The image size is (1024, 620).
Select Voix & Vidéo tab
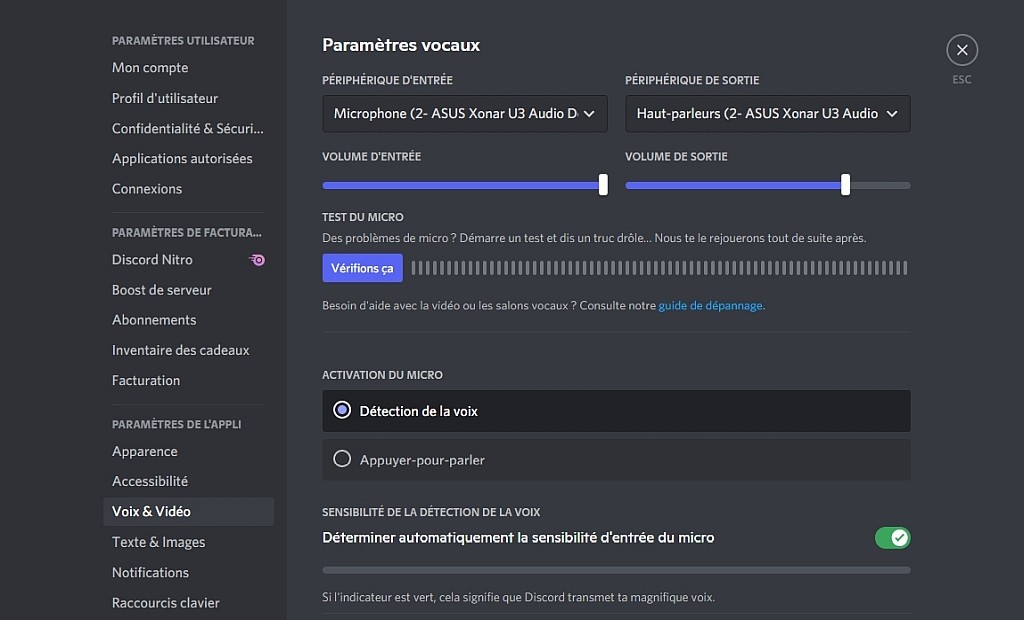point(189,512)
